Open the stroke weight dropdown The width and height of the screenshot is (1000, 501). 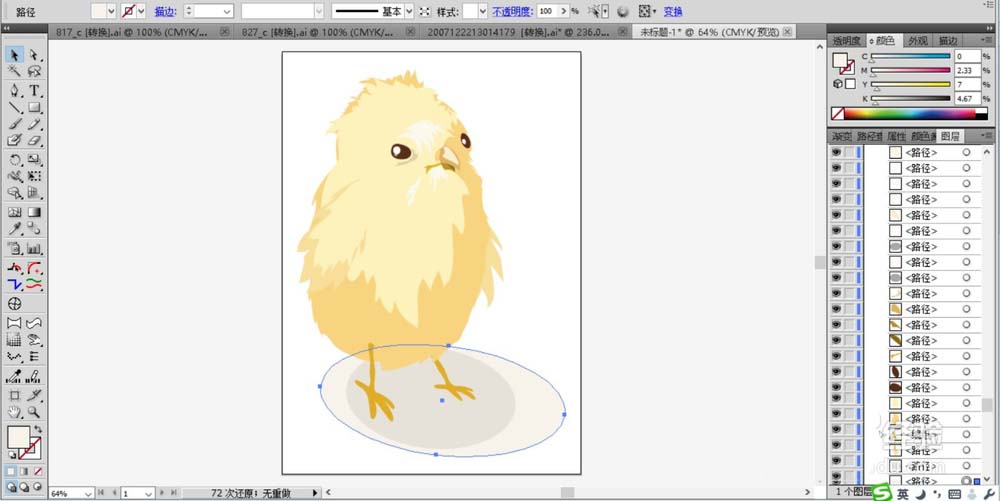pos(227,11)
